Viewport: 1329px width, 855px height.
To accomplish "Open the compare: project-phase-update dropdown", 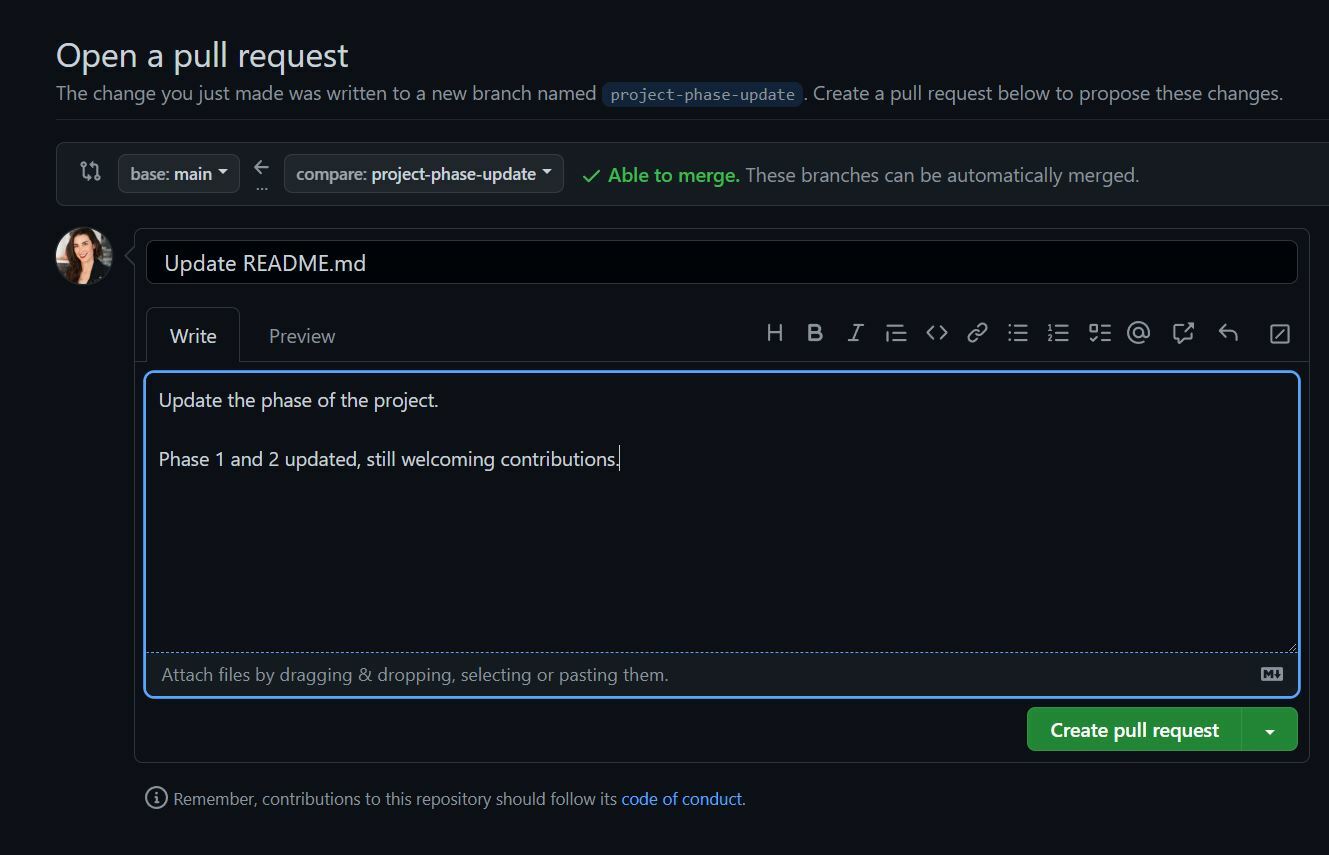I will [424, 174].
